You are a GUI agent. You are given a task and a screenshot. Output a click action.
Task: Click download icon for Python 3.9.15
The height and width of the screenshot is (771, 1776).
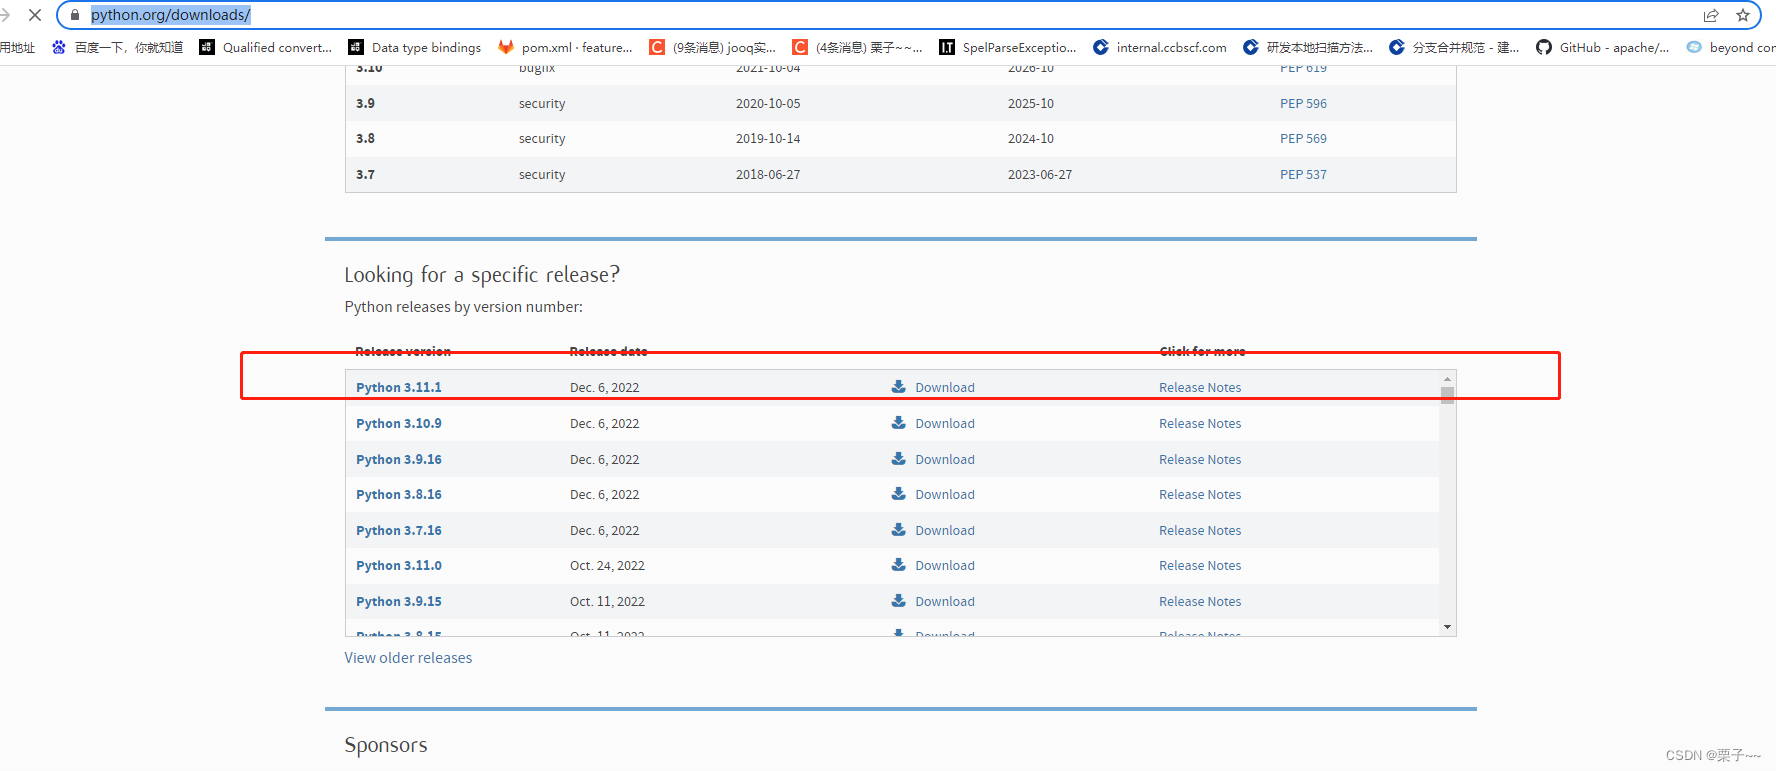coord(899,600)
